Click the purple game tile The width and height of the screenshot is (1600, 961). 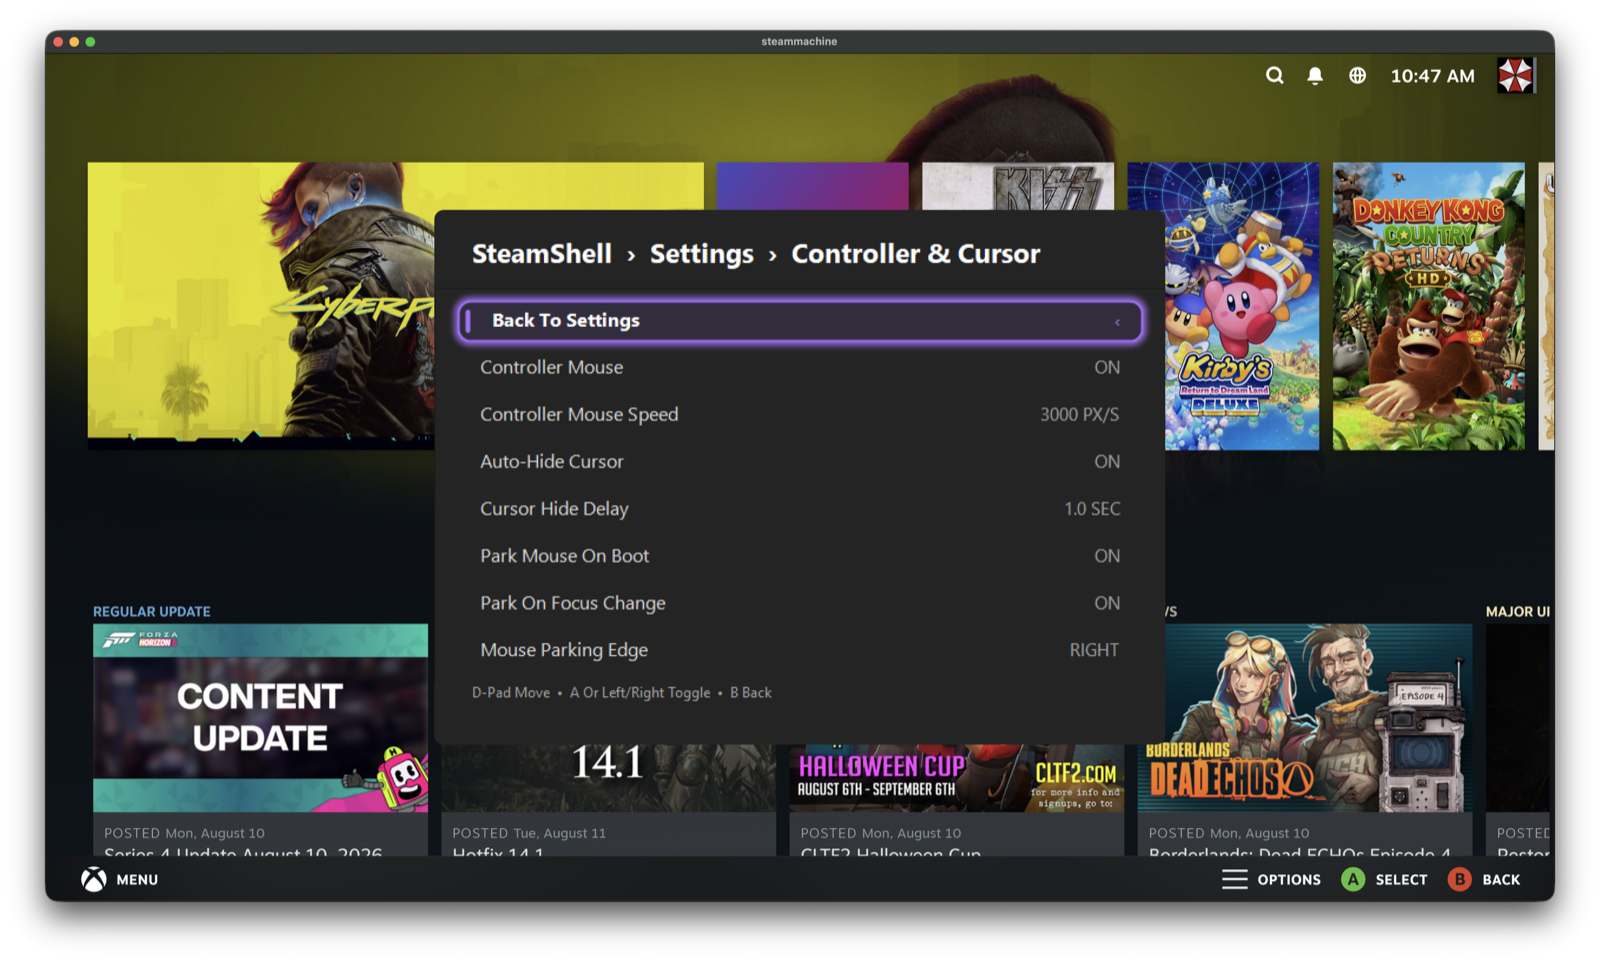(812, 186)
